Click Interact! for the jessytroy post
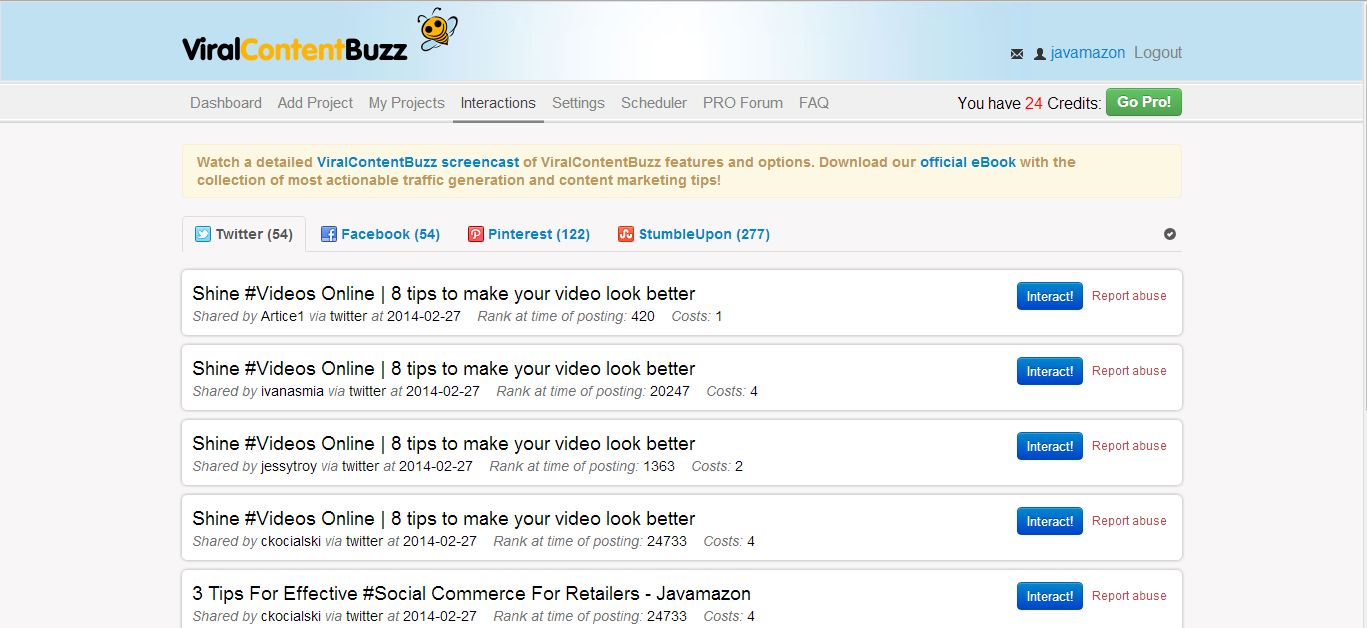Image resolution: width=1367 pixels, height=628 pixels. click(x=1050, y=446)
